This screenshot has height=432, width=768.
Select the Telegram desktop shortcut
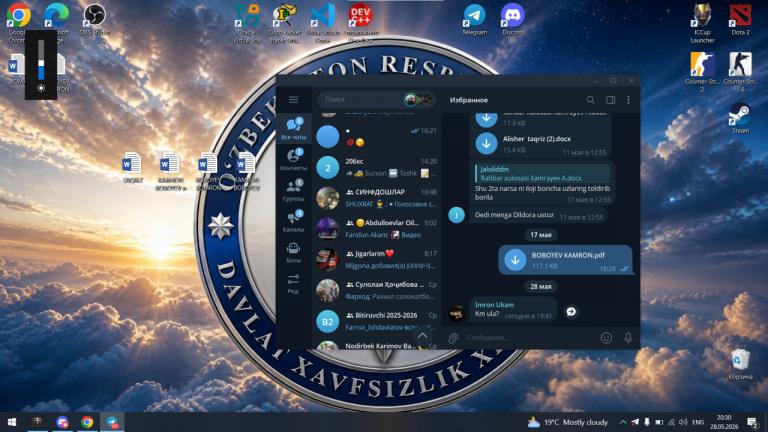point(474,20)
